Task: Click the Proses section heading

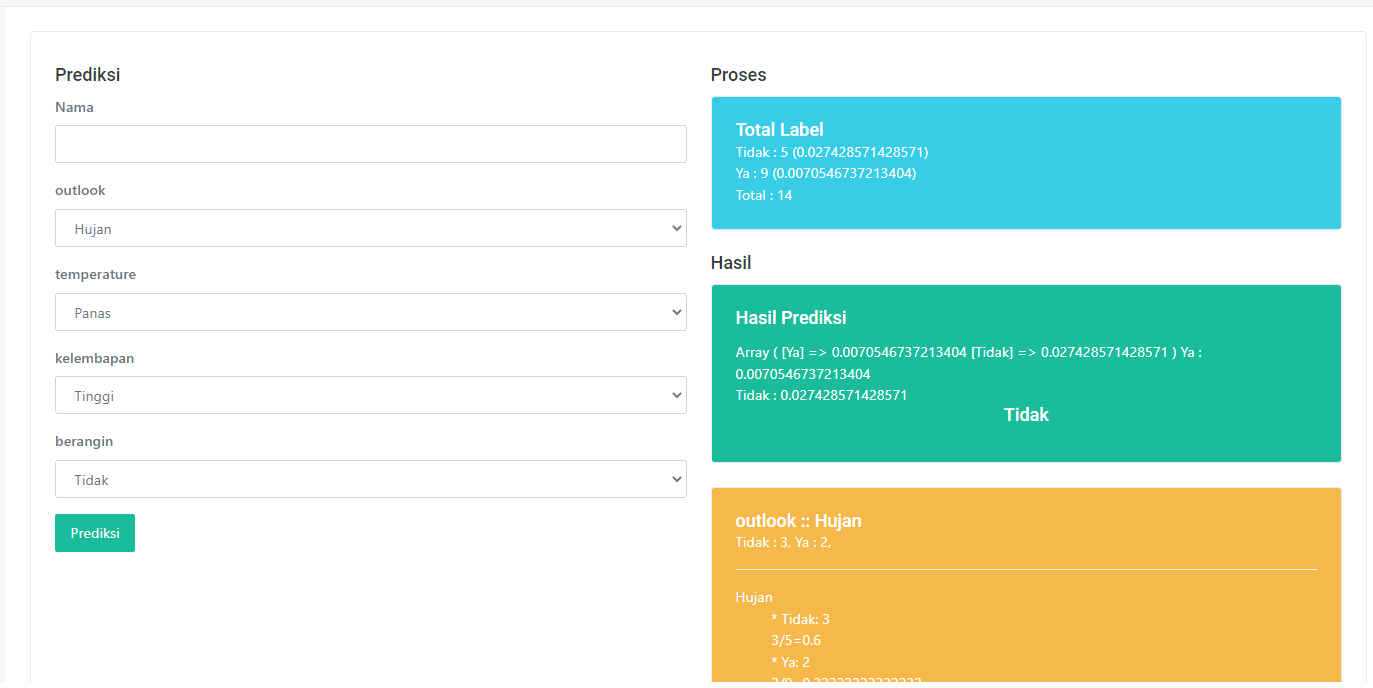Action: click(738, 75)
